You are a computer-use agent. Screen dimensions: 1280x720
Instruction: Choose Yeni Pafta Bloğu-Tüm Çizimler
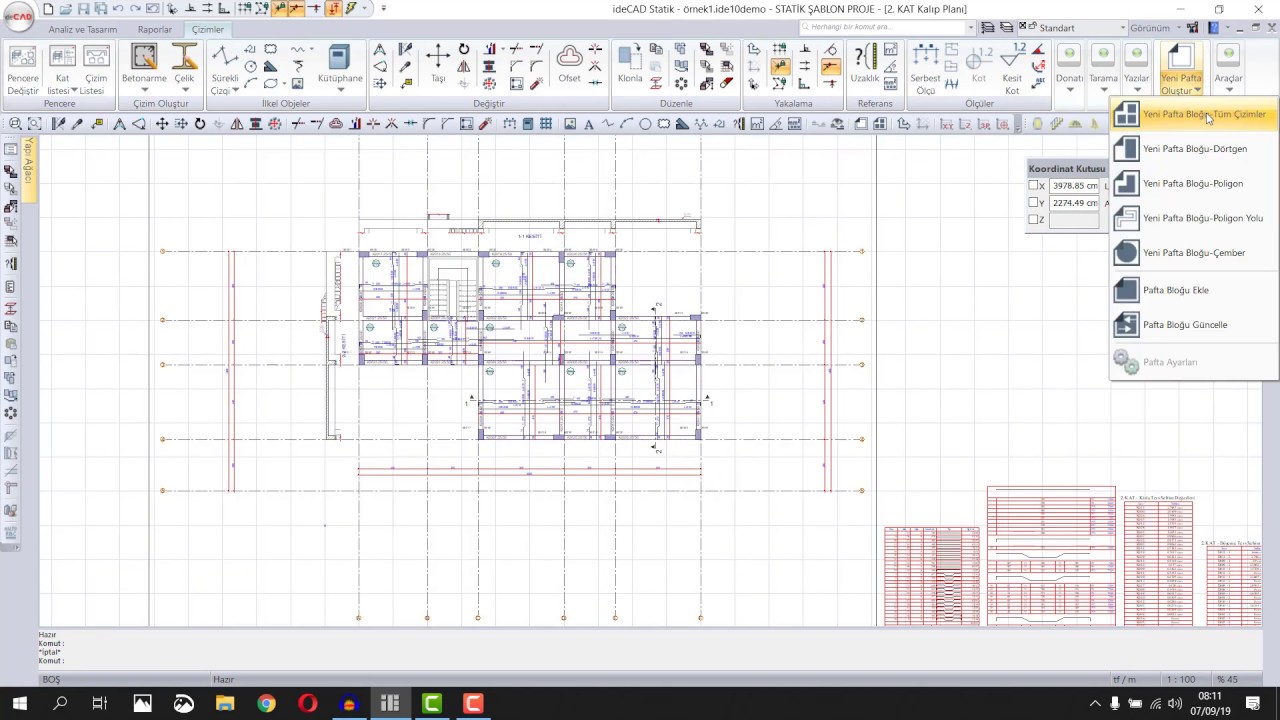pos(1194,114)
